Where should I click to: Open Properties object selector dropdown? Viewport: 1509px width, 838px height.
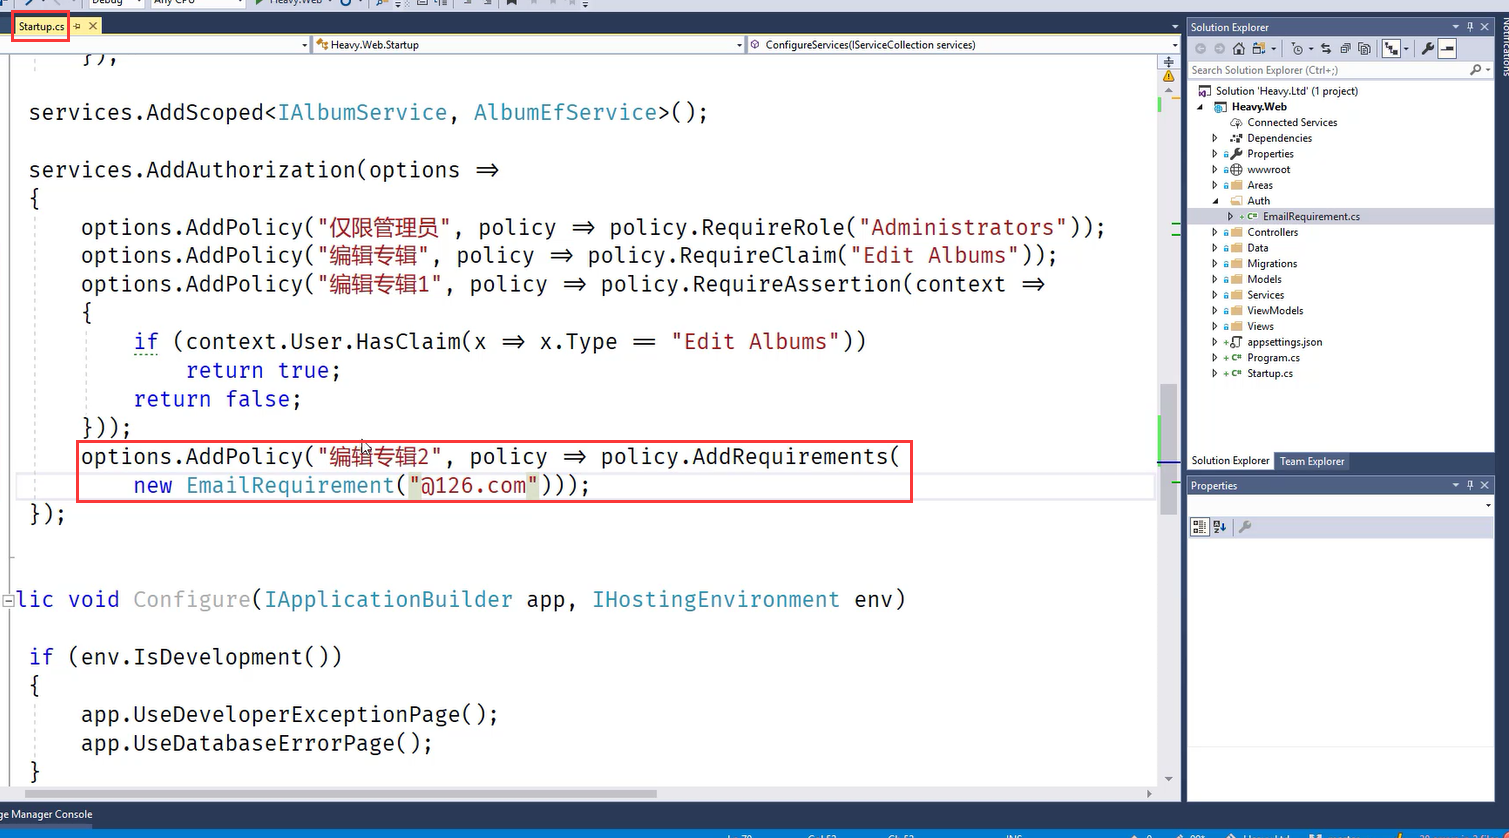[x=1489, y=506]
